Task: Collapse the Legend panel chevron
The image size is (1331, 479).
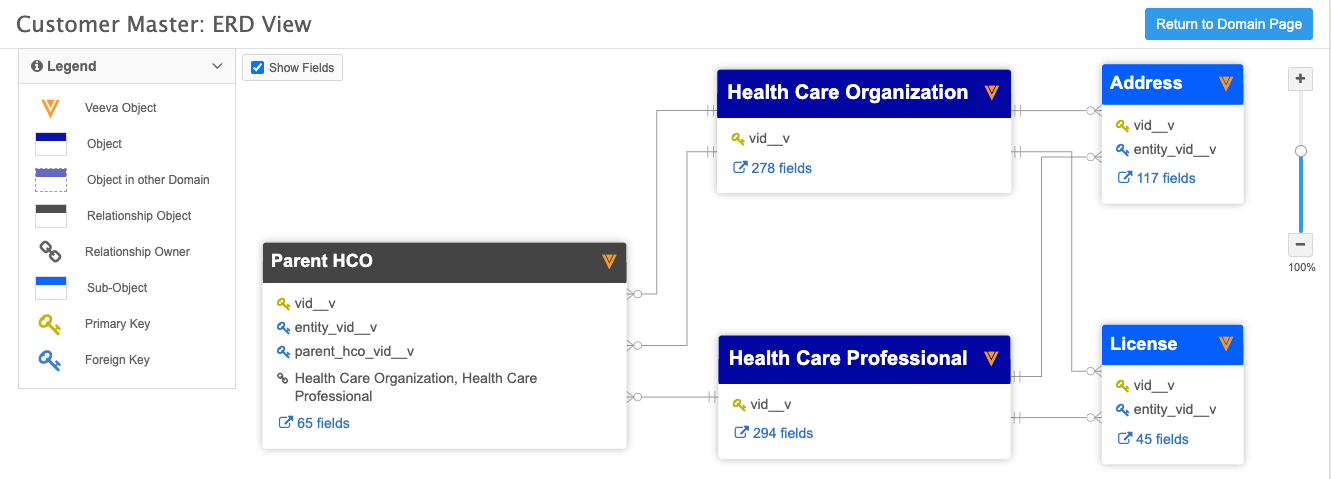Action: click(x=217, y=66)
